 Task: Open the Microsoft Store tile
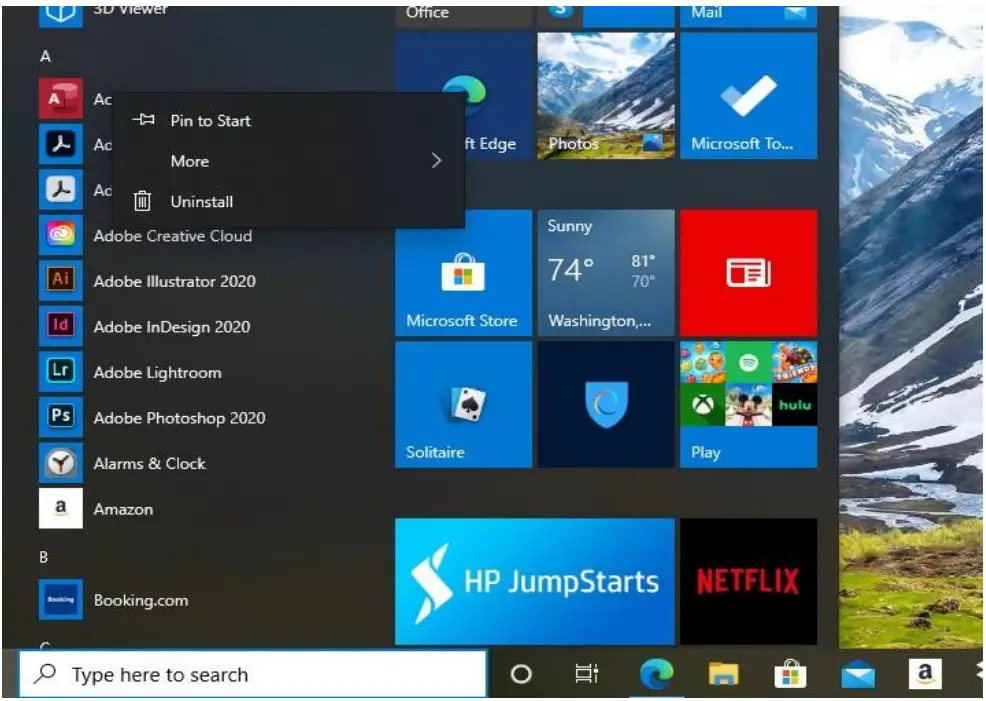point(463,272)
